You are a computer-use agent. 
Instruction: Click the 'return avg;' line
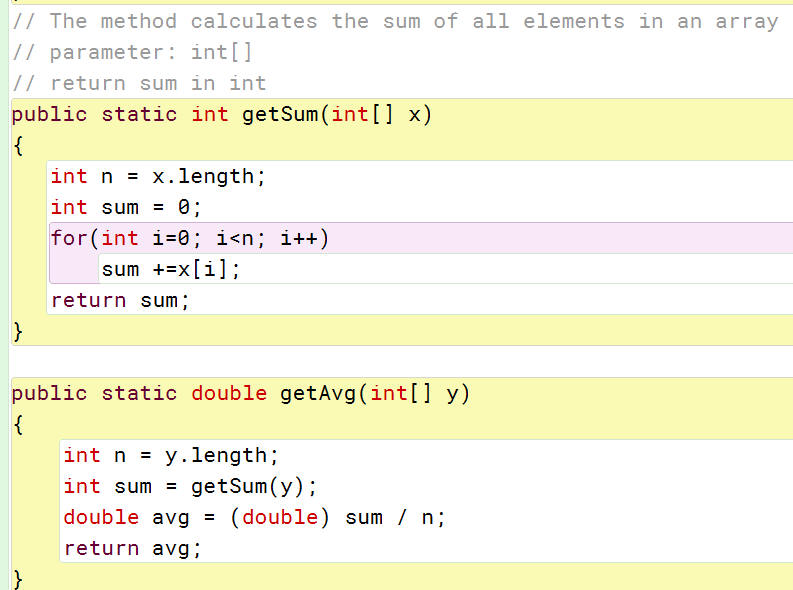coord(133,549)
